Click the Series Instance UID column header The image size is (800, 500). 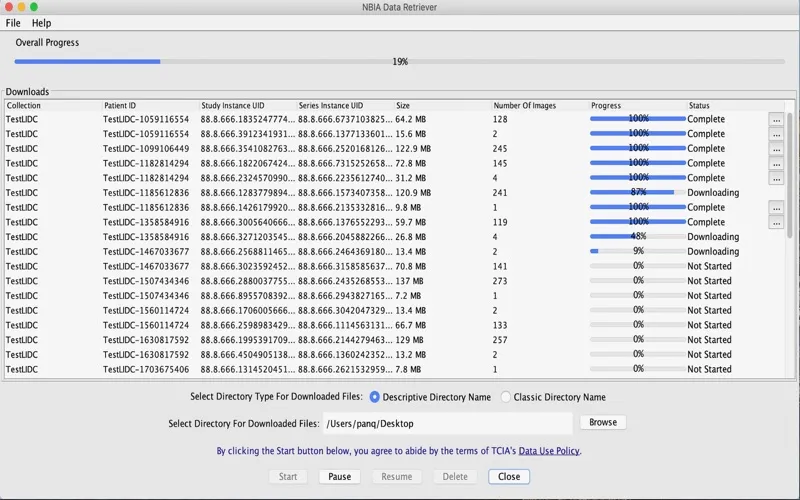click(345, 106)
